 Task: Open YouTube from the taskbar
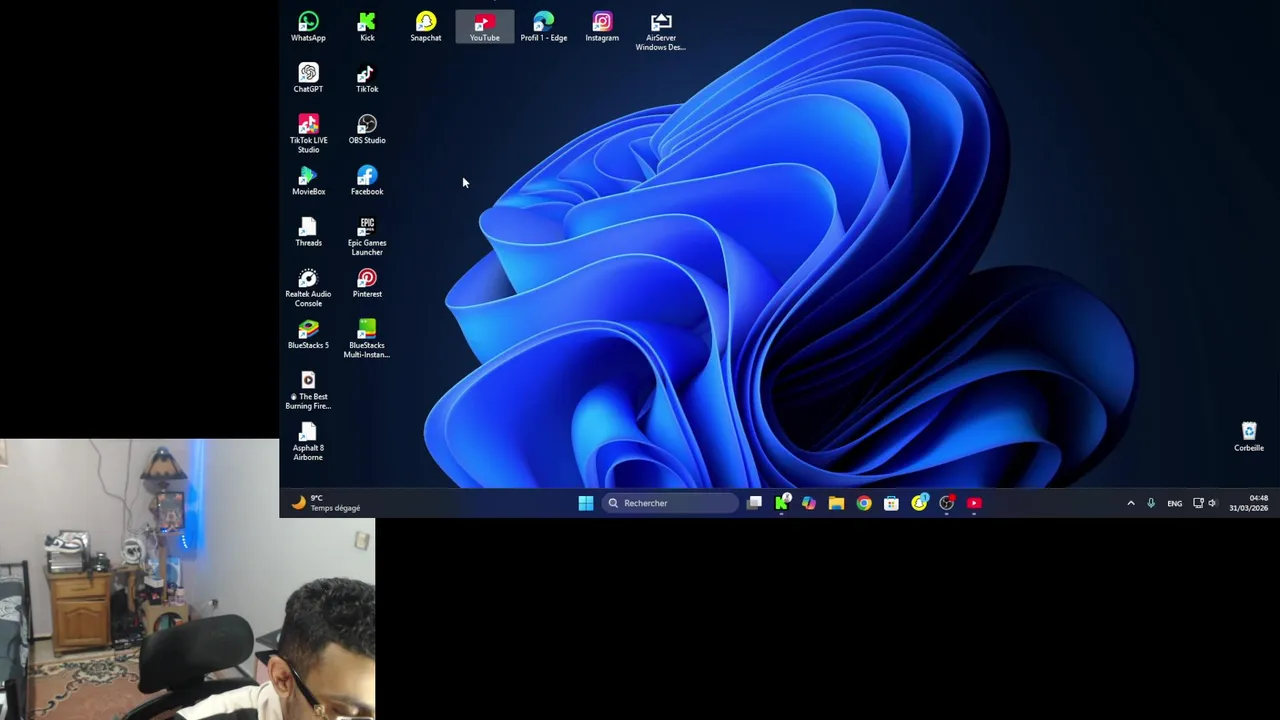[974, 503]
